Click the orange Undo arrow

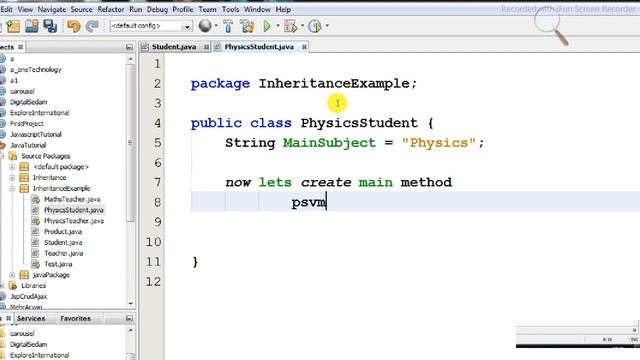coord(73,26)
